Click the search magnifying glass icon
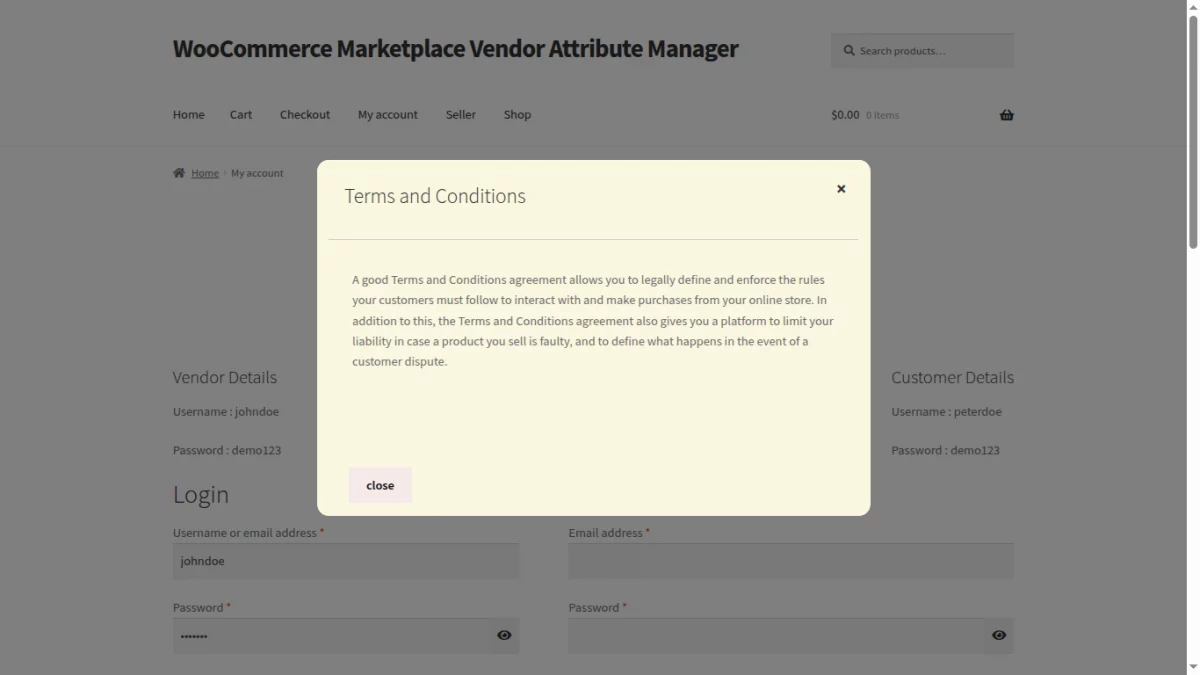 tap(848, 50)
